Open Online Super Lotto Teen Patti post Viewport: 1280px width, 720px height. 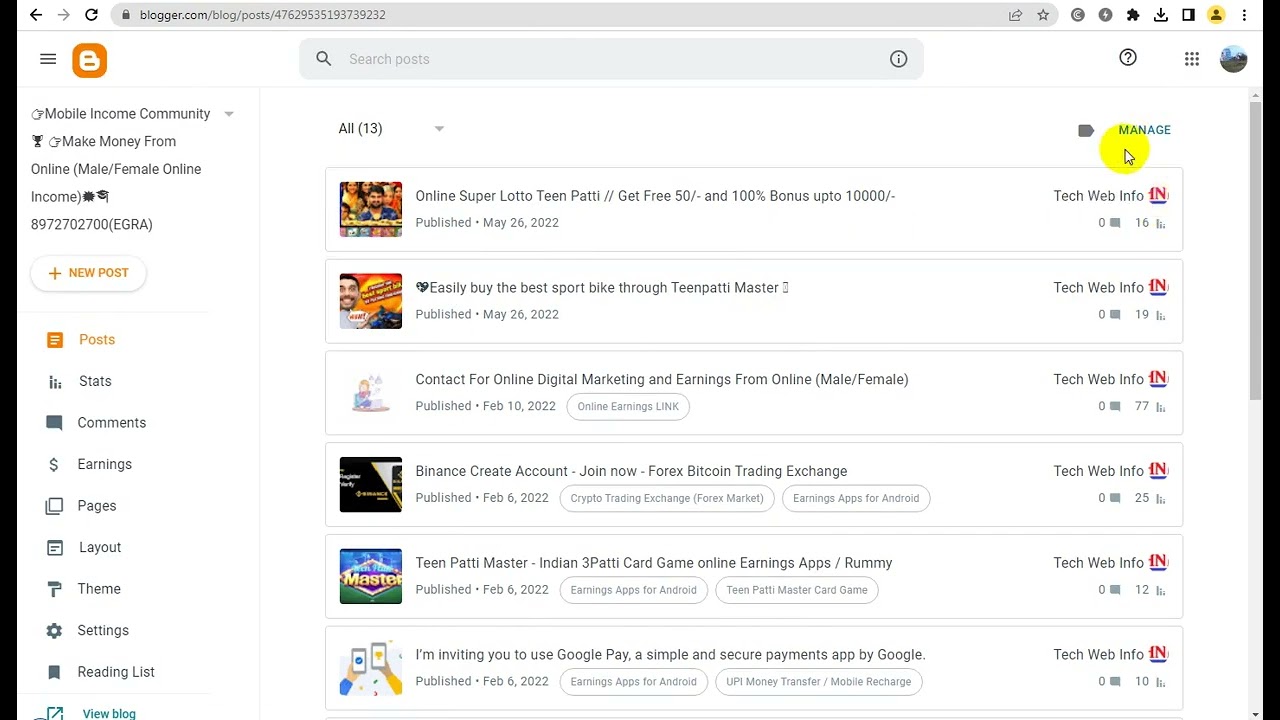tap(655, 196)
